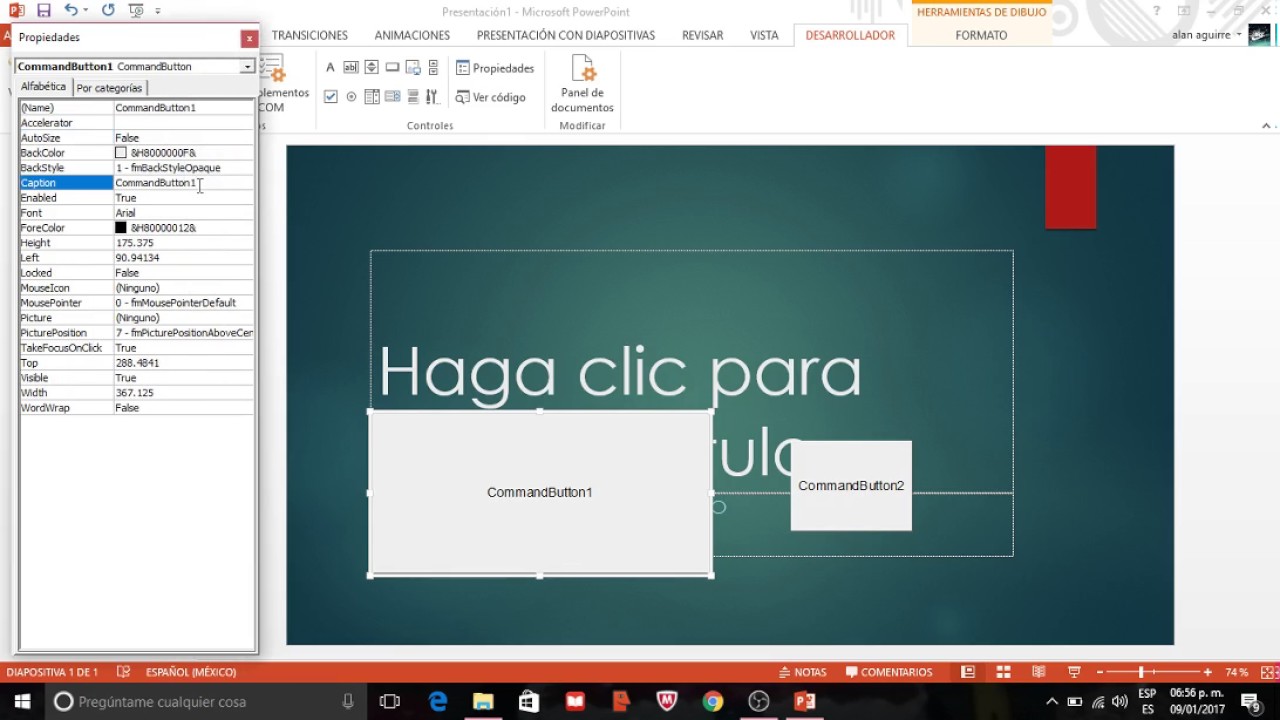Switch to Normal view in the status bar
Screen dimensions: 1280x720
[968, 672]
